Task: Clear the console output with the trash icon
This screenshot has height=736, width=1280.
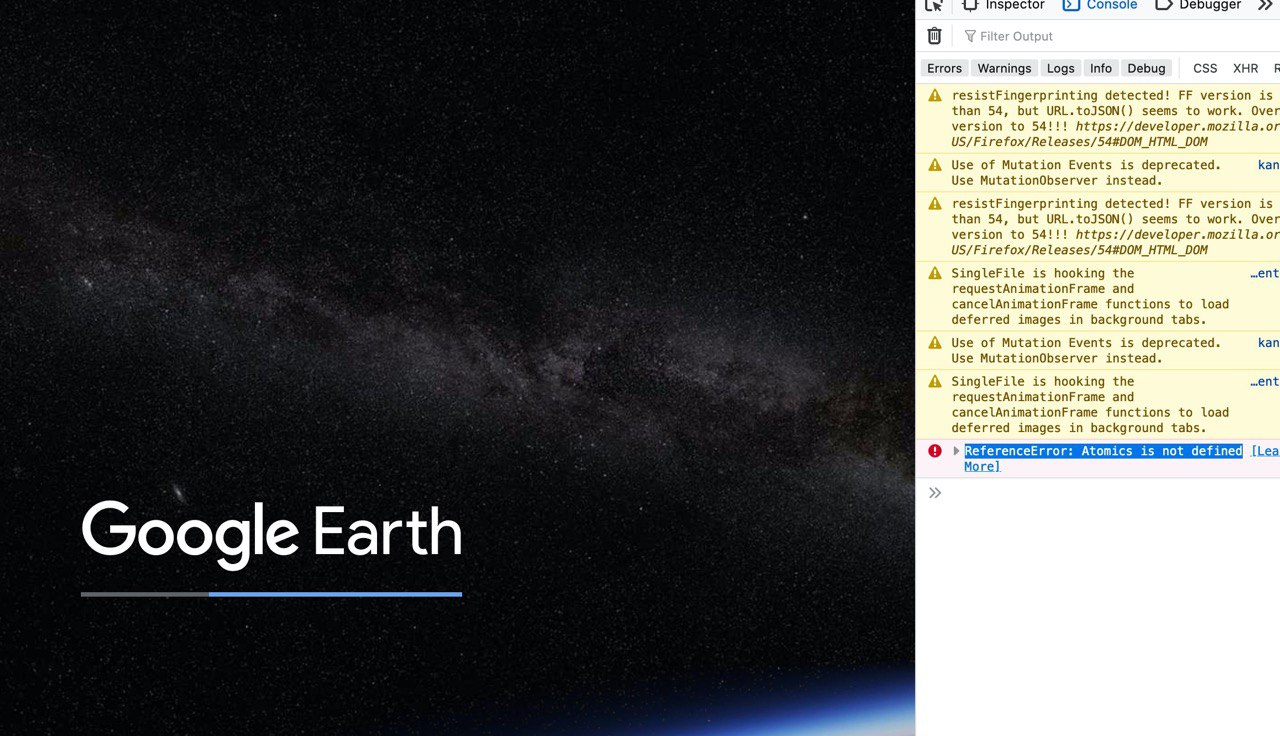Action: [x=934, y=36]
